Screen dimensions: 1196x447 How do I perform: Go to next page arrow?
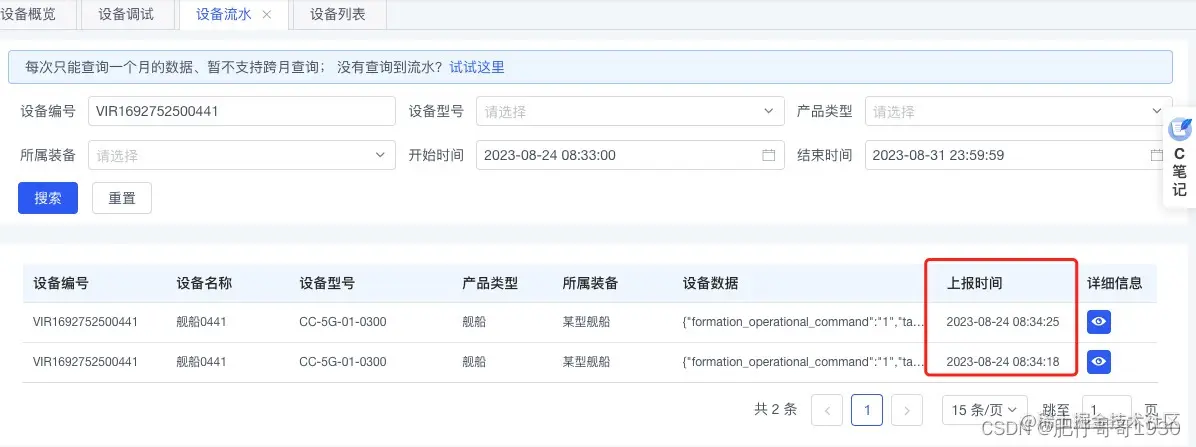pyautogui.click(x=907, y=410)
